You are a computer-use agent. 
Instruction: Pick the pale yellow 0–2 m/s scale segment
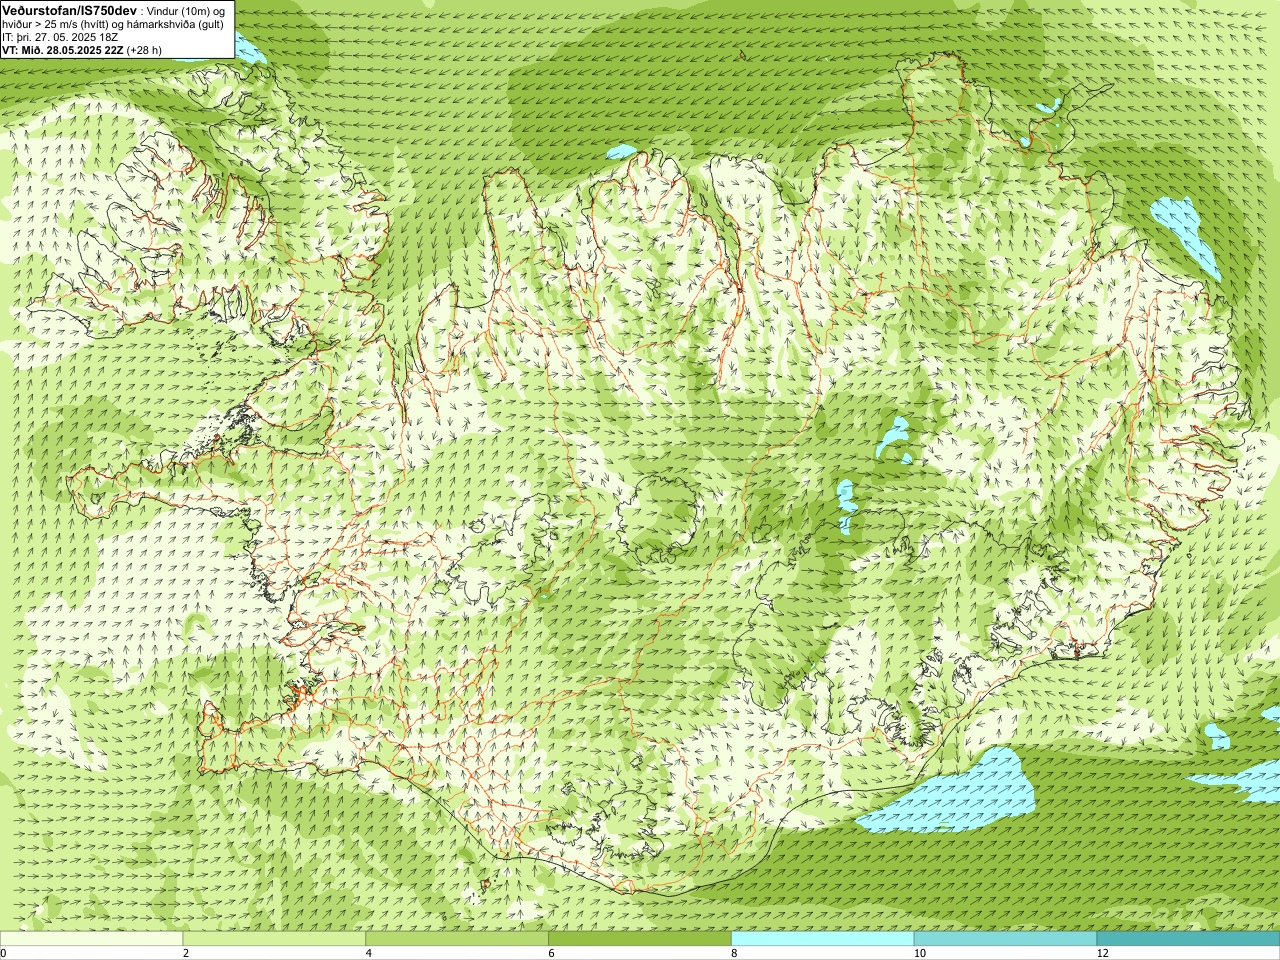[x=91, y=939]
